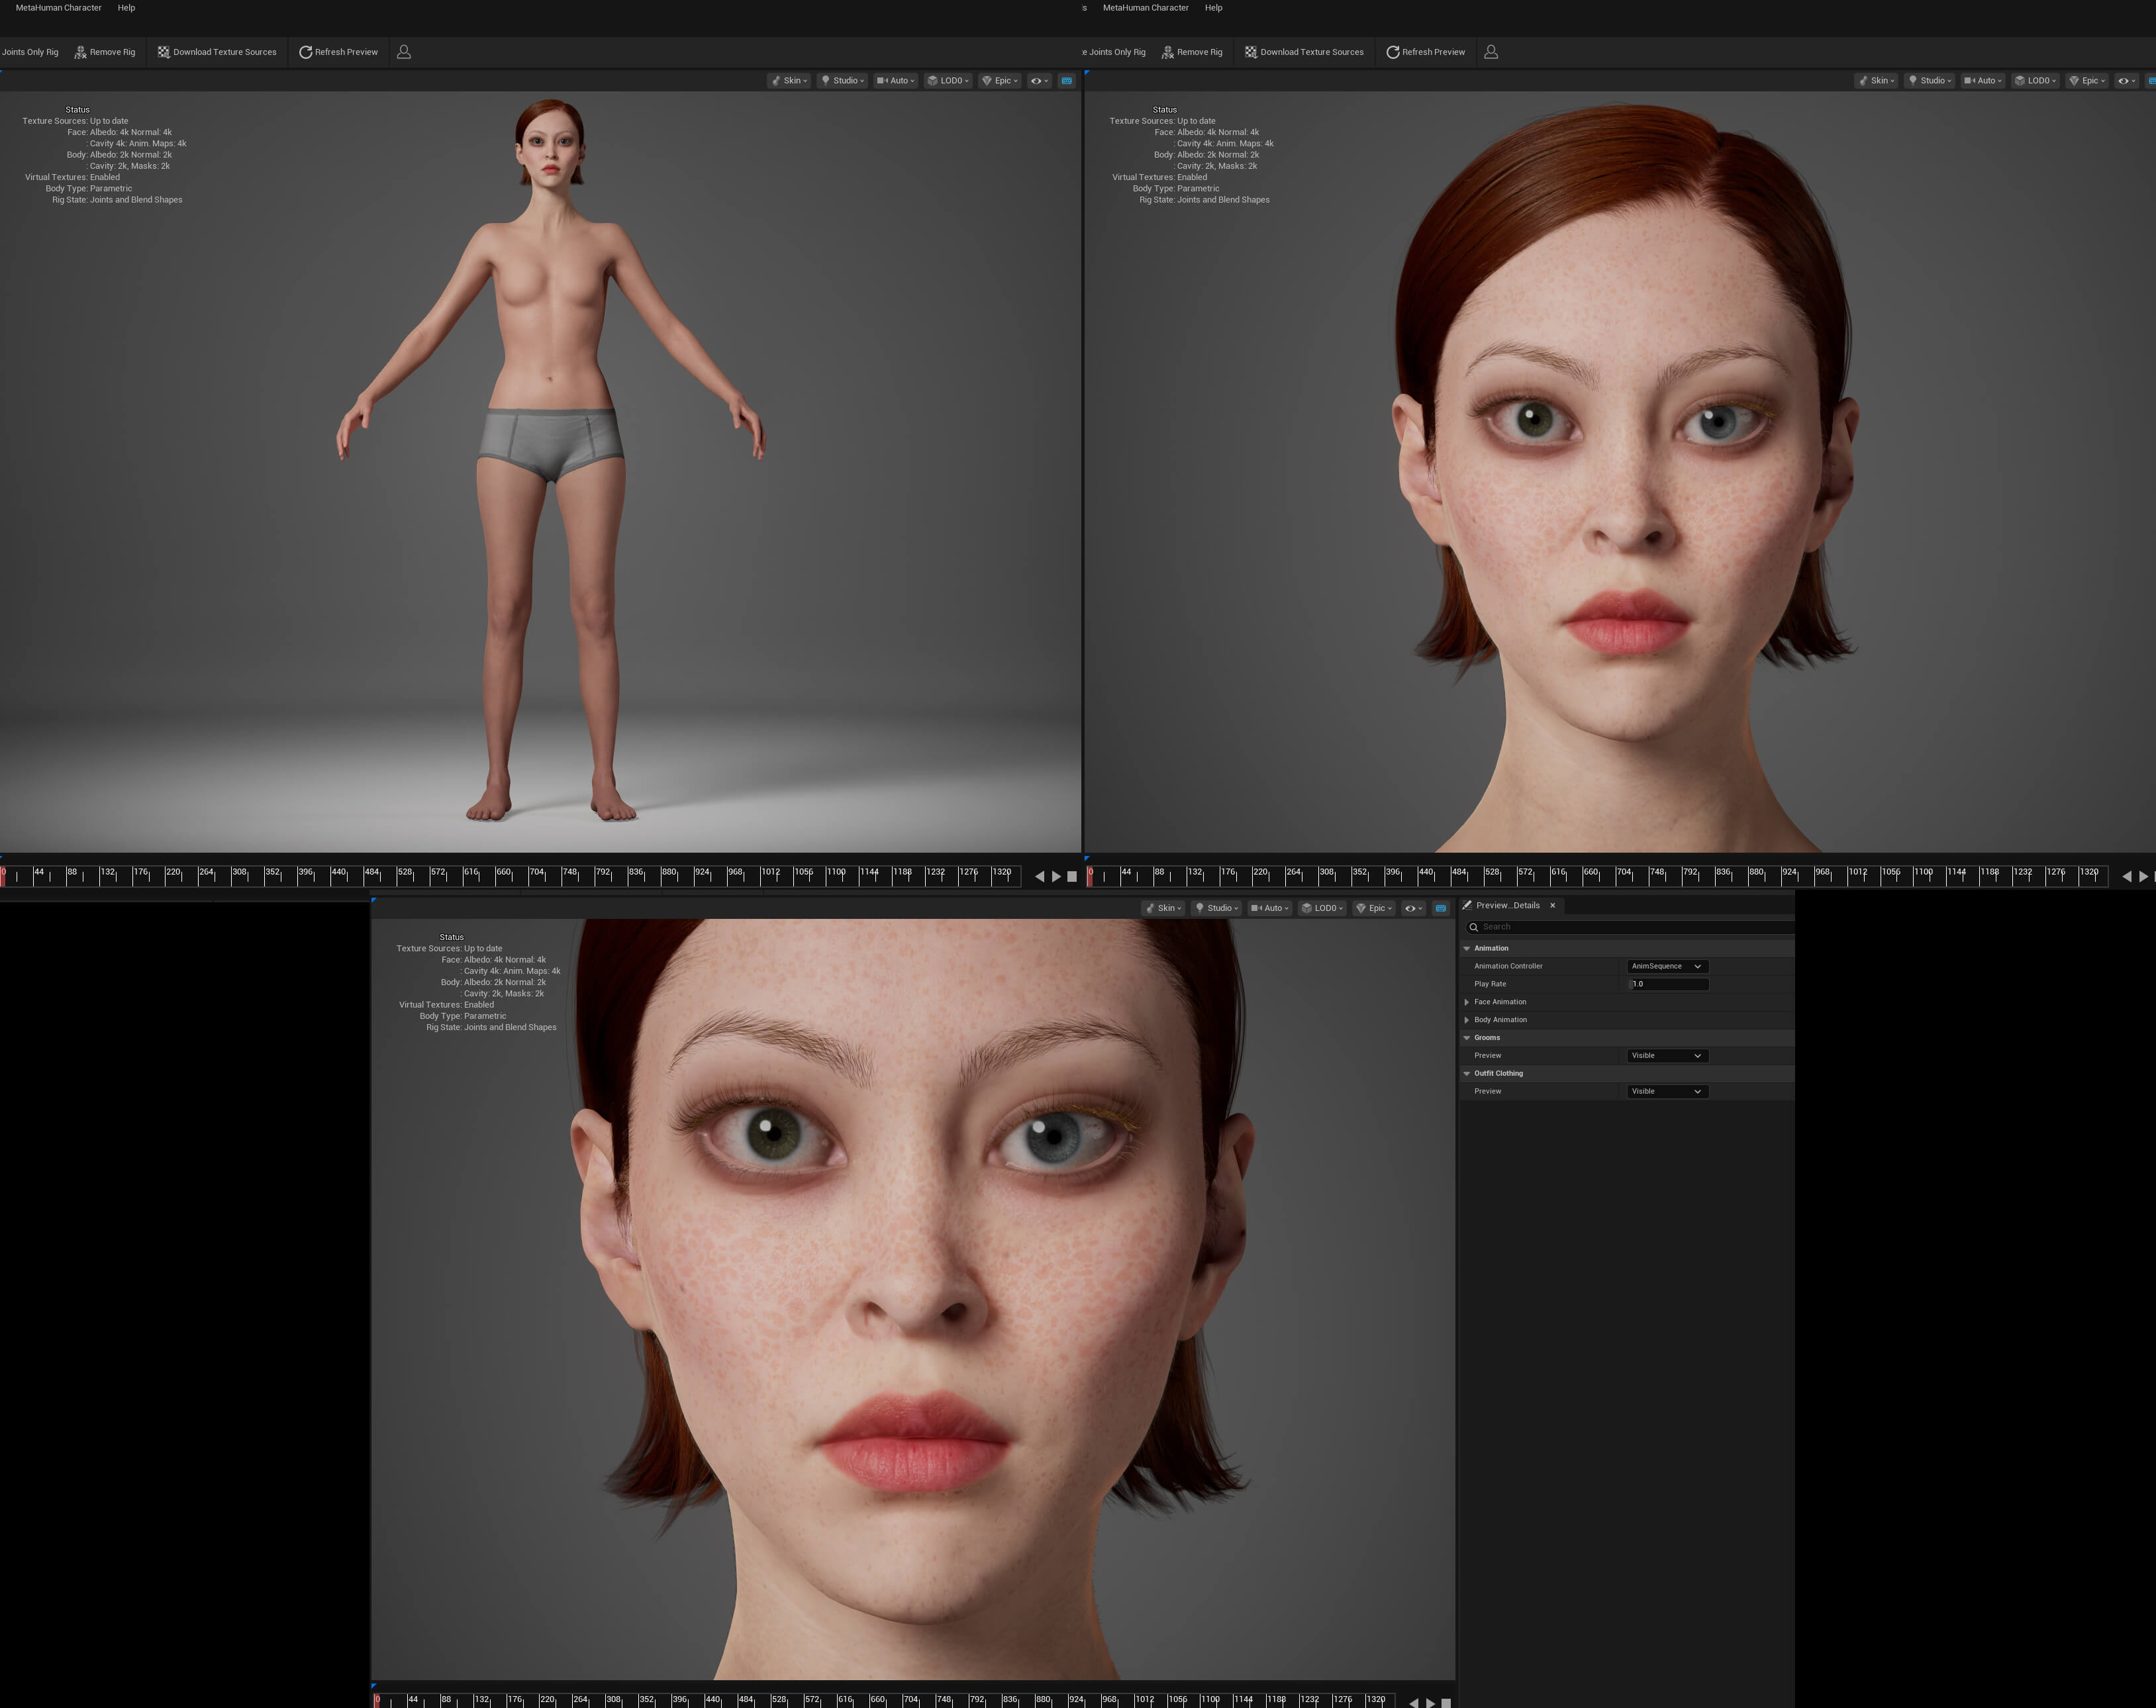Click frame 660 on the full-body viewport timeline
Image resolution: width=2156 pixels, height=1708 pixels.
tap(503, 873)
